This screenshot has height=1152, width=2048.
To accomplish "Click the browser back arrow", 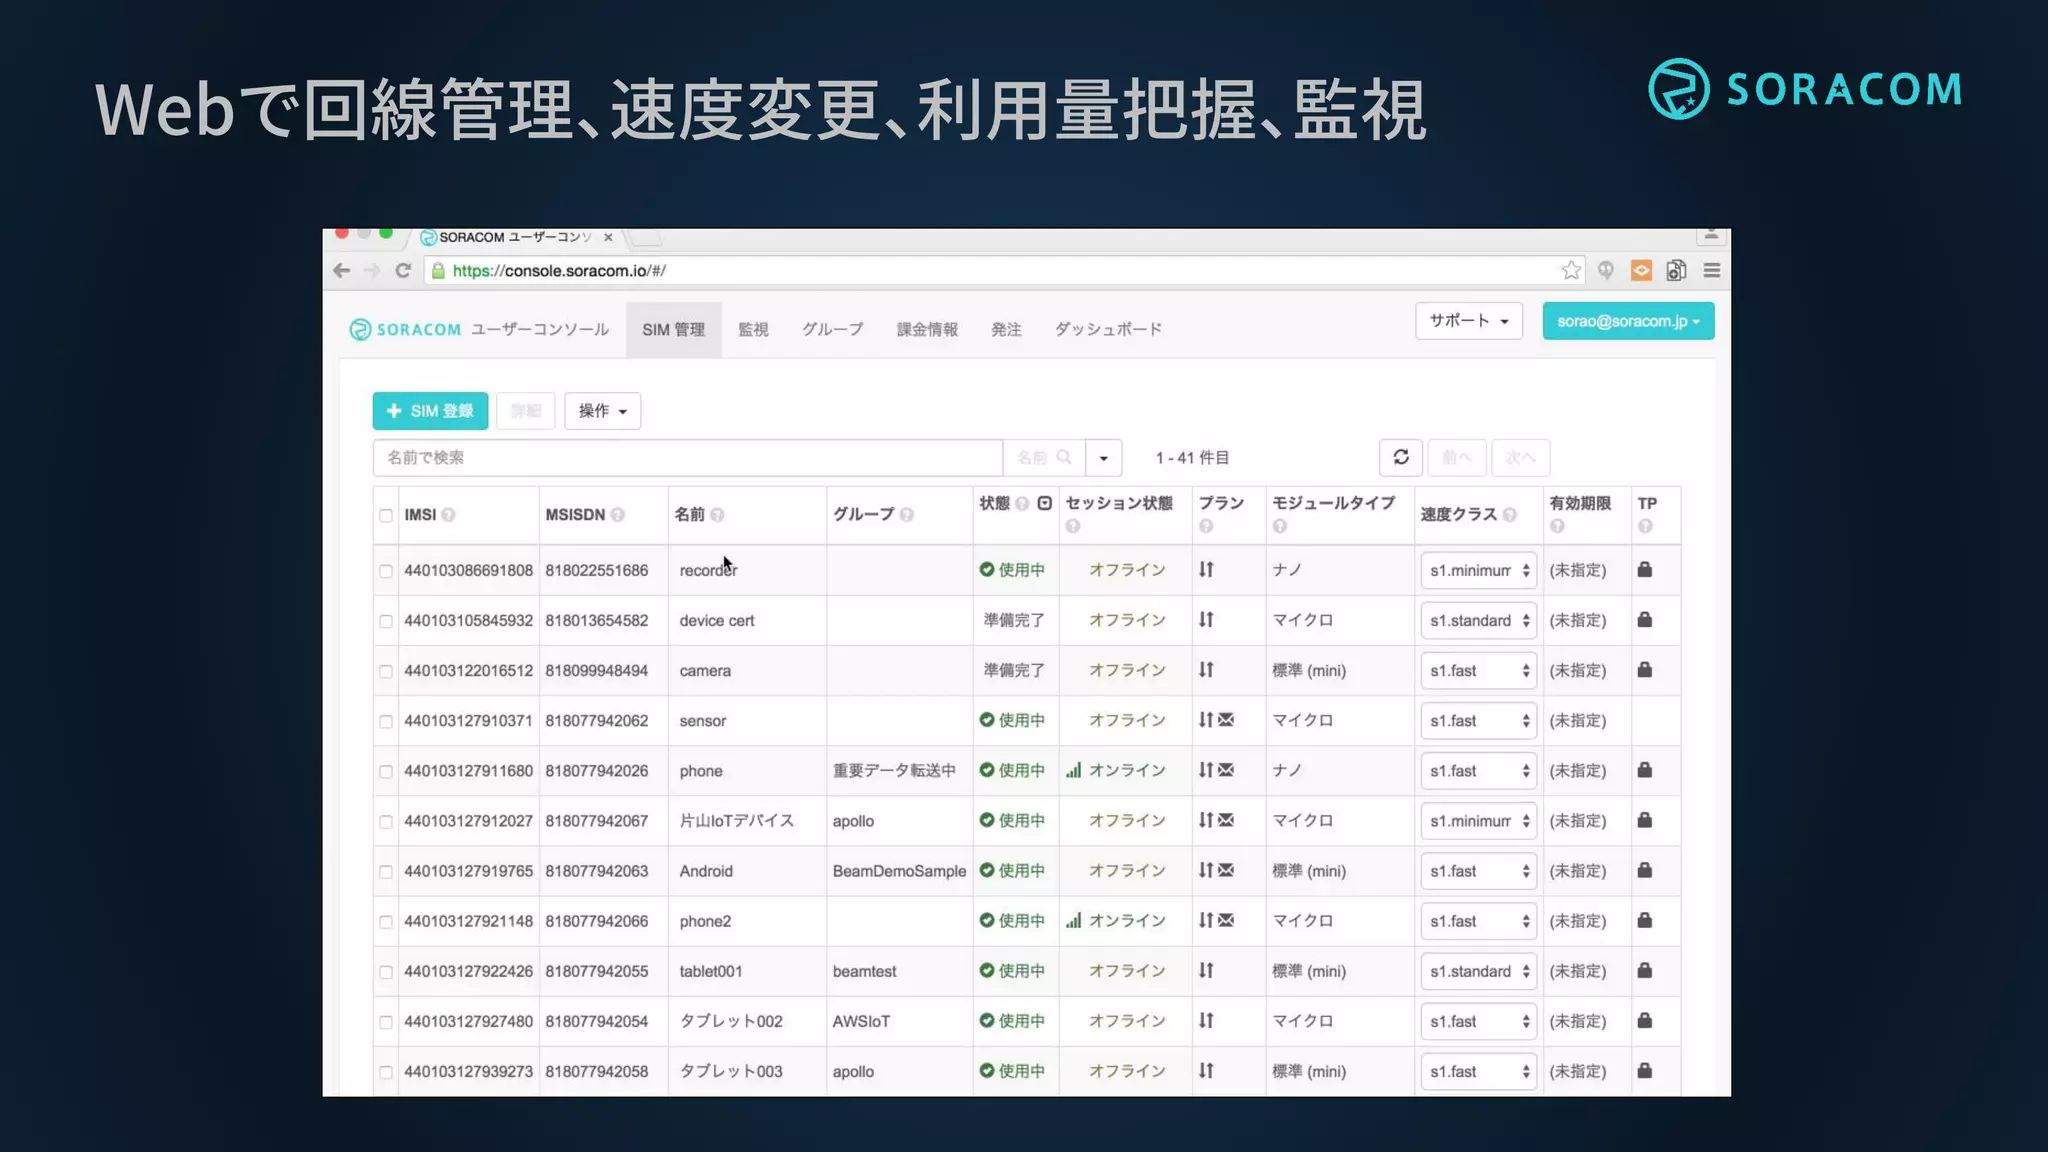I will pyautogui.click(x=342, y=270).
